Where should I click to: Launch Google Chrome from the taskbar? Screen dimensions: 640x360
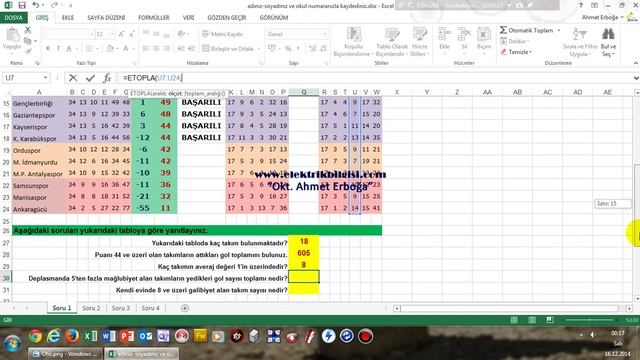tap(36, 336)
